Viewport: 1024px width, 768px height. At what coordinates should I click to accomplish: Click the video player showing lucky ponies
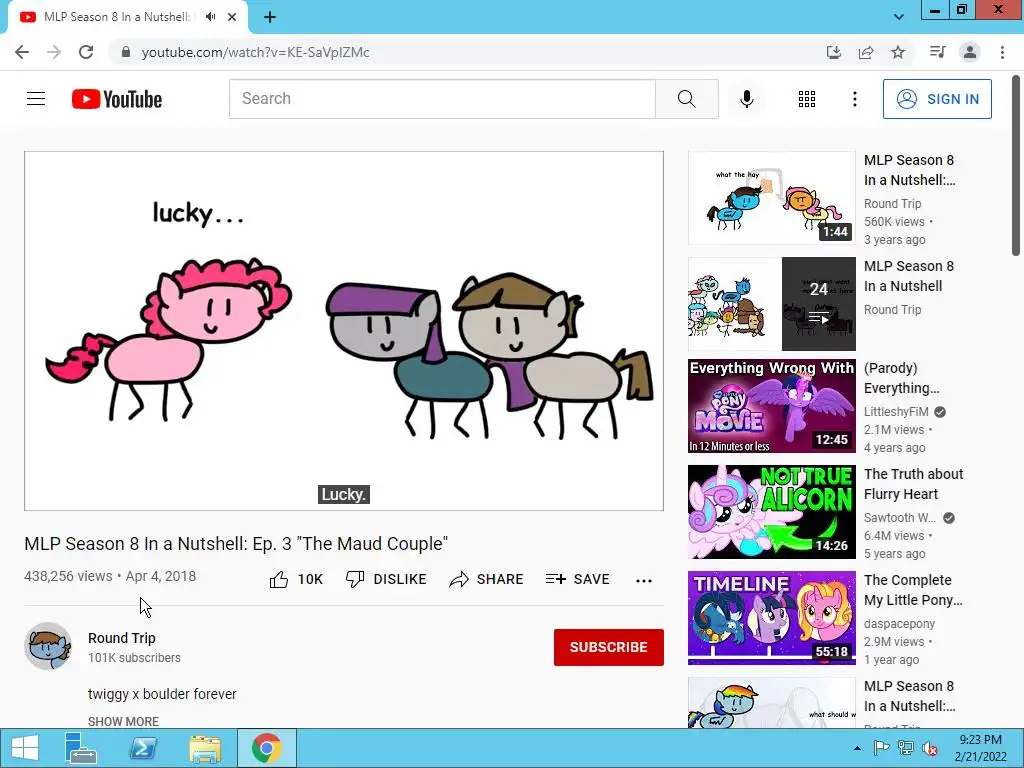click(x=344, y=330)
